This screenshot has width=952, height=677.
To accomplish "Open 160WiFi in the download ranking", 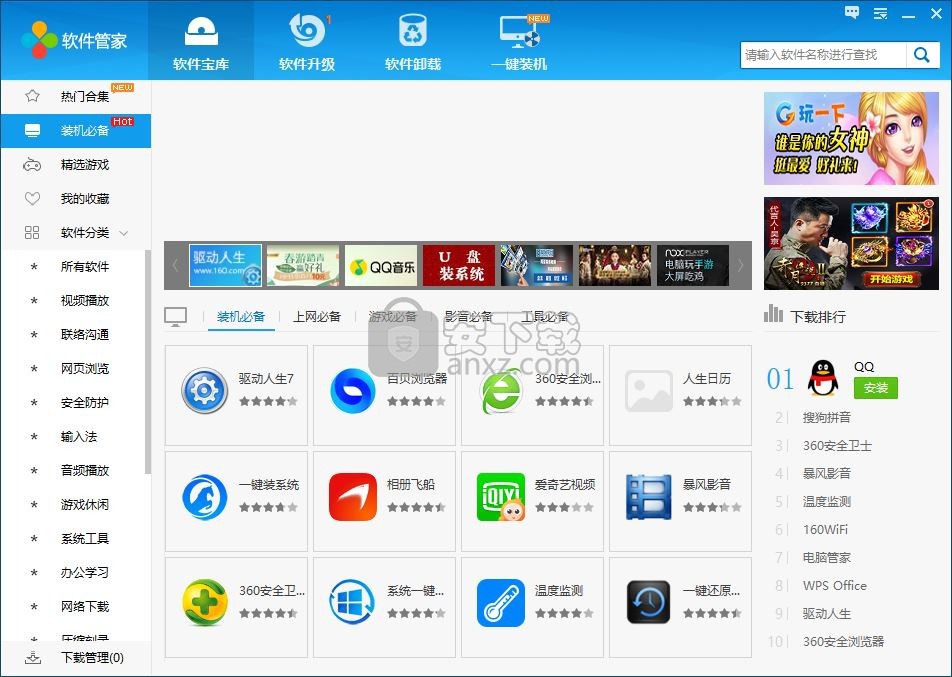I will (x=826, y=529).
